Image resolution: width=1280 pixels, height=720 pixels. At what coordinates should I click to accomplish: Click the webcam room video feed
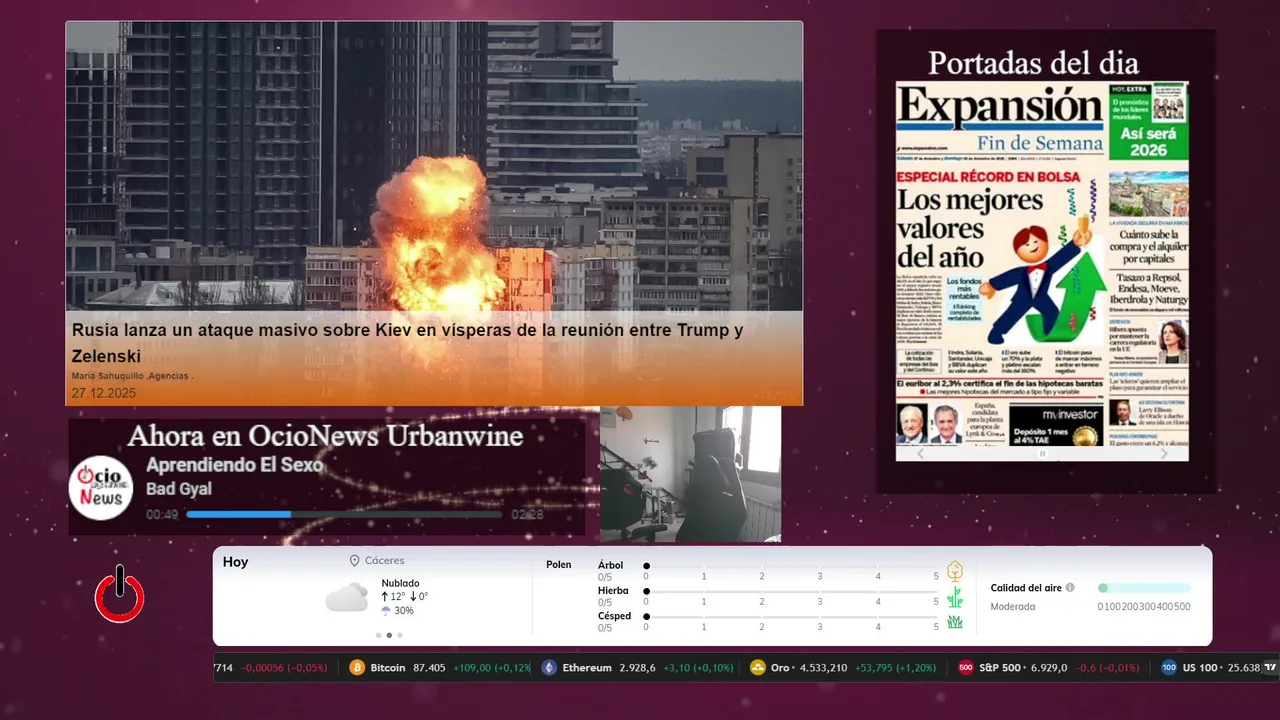click(690, 474)
